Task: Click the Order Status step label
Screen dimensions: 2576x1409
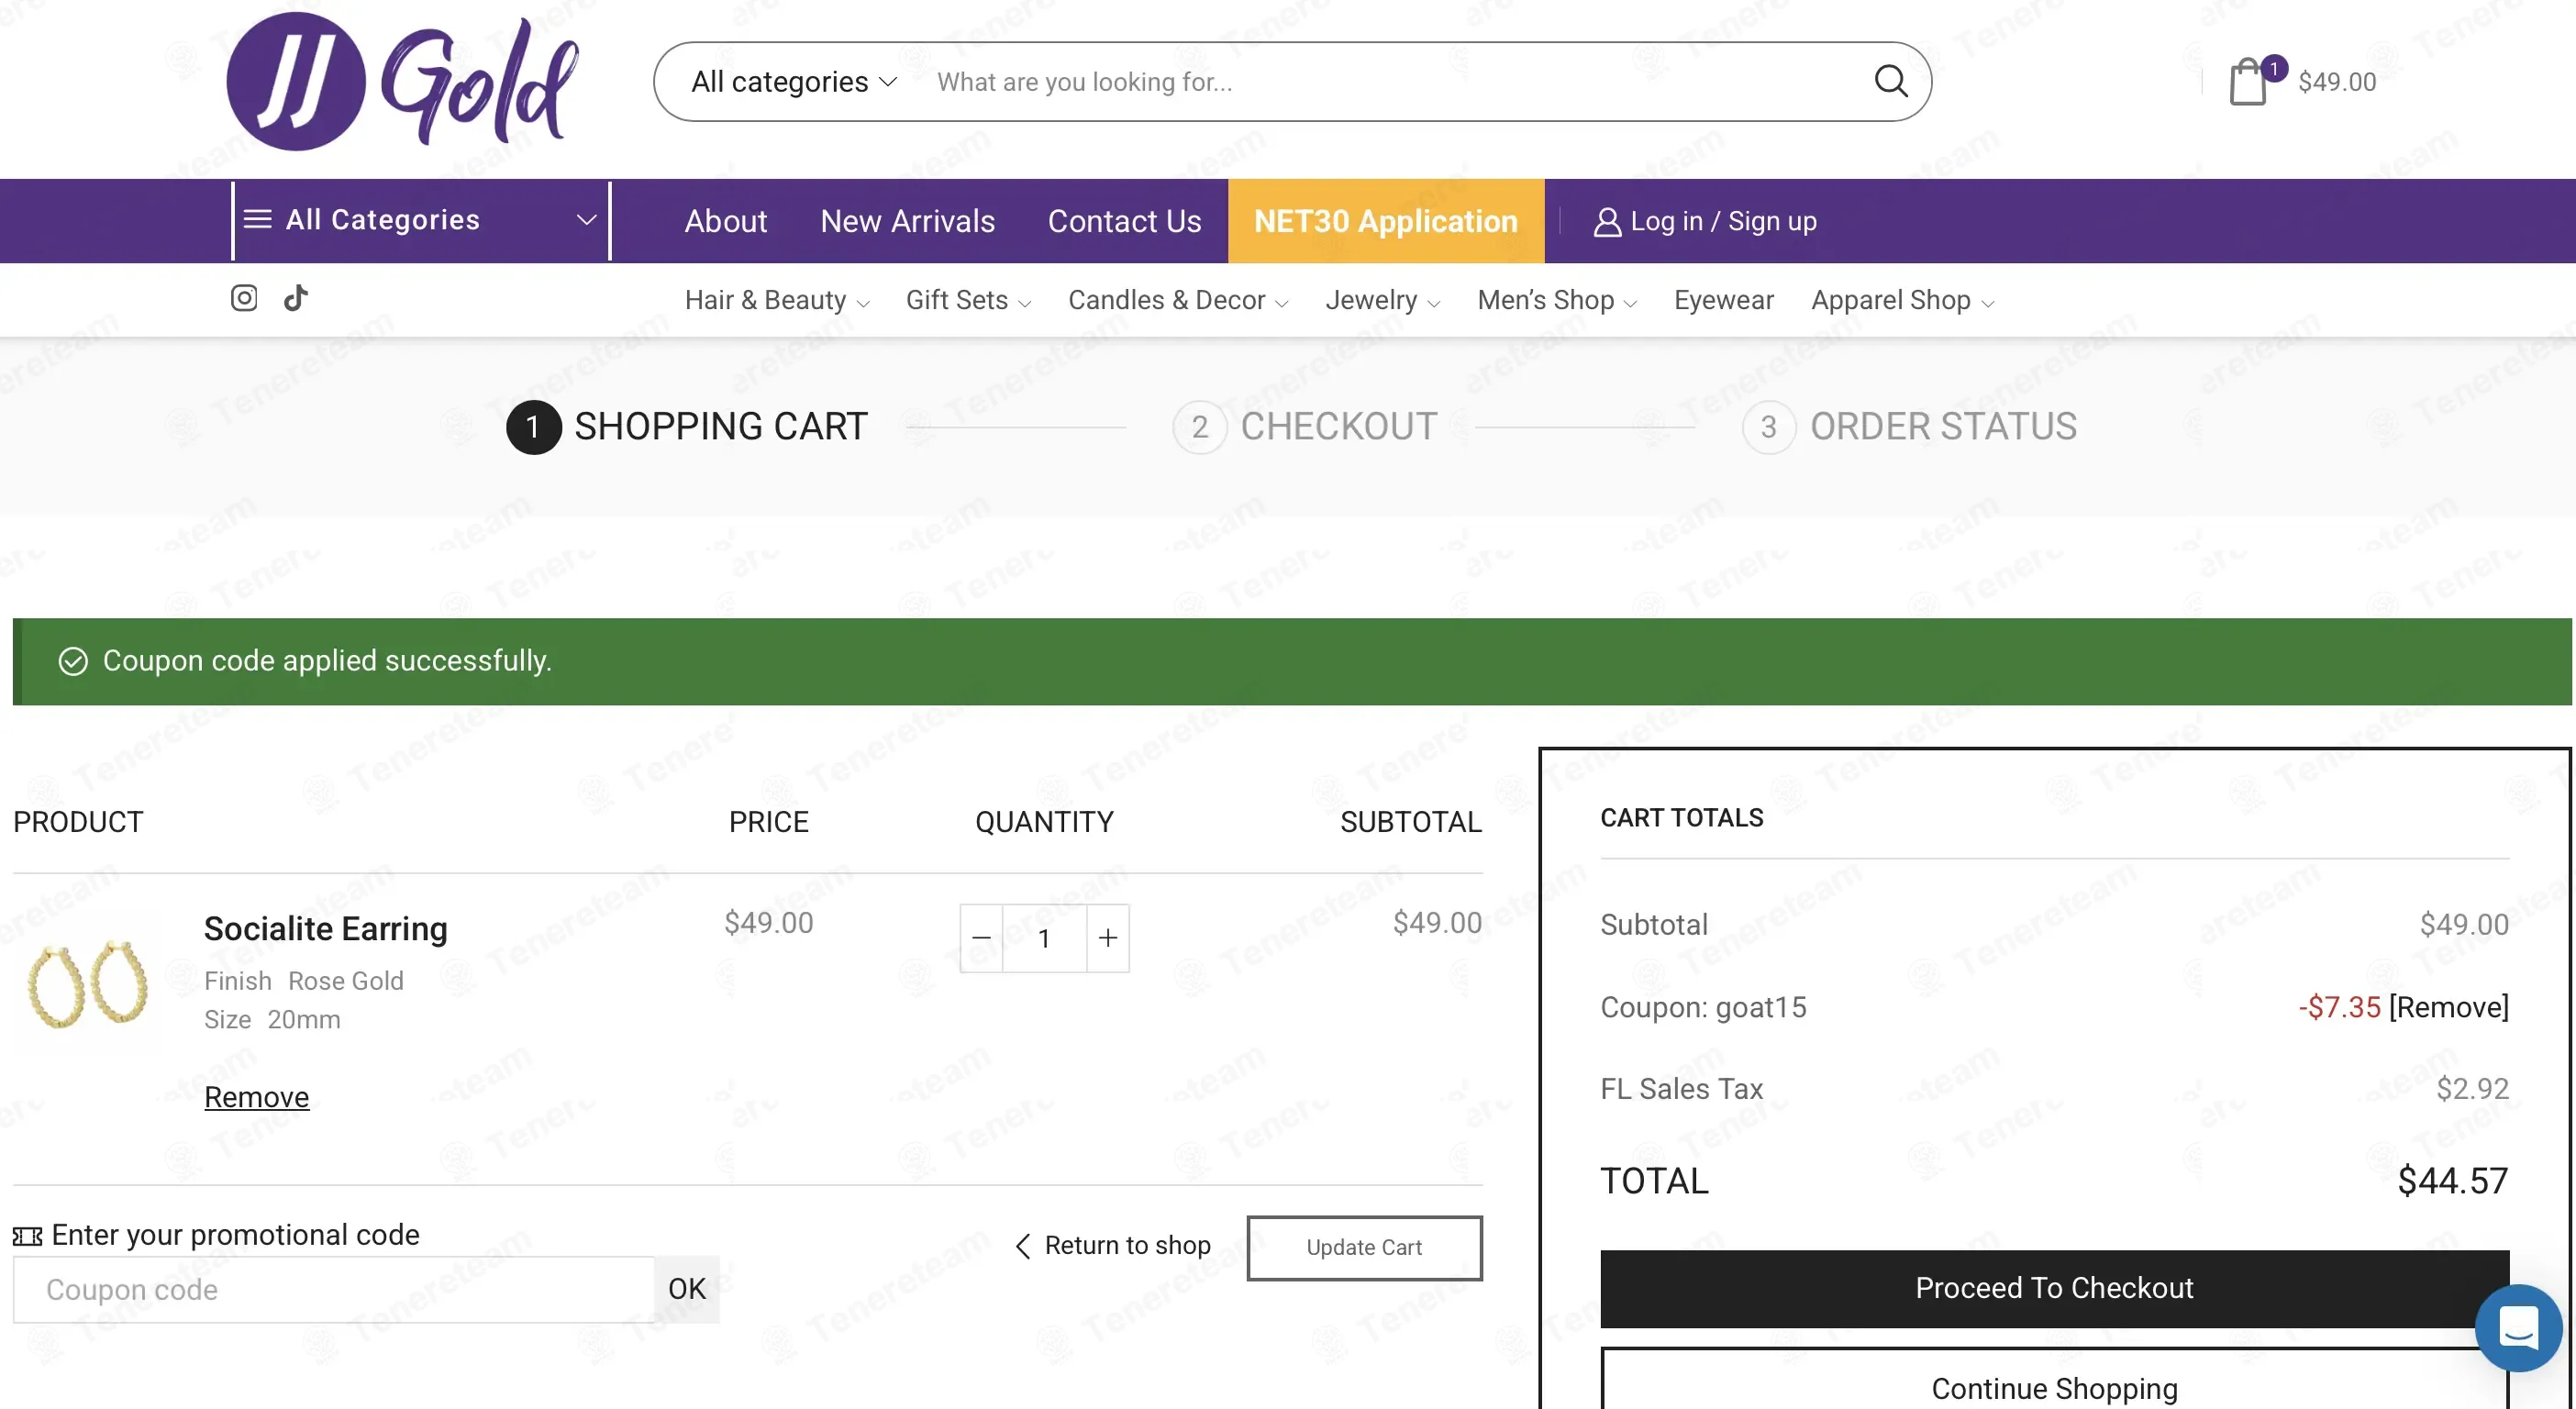Action: coord(1944,427)
